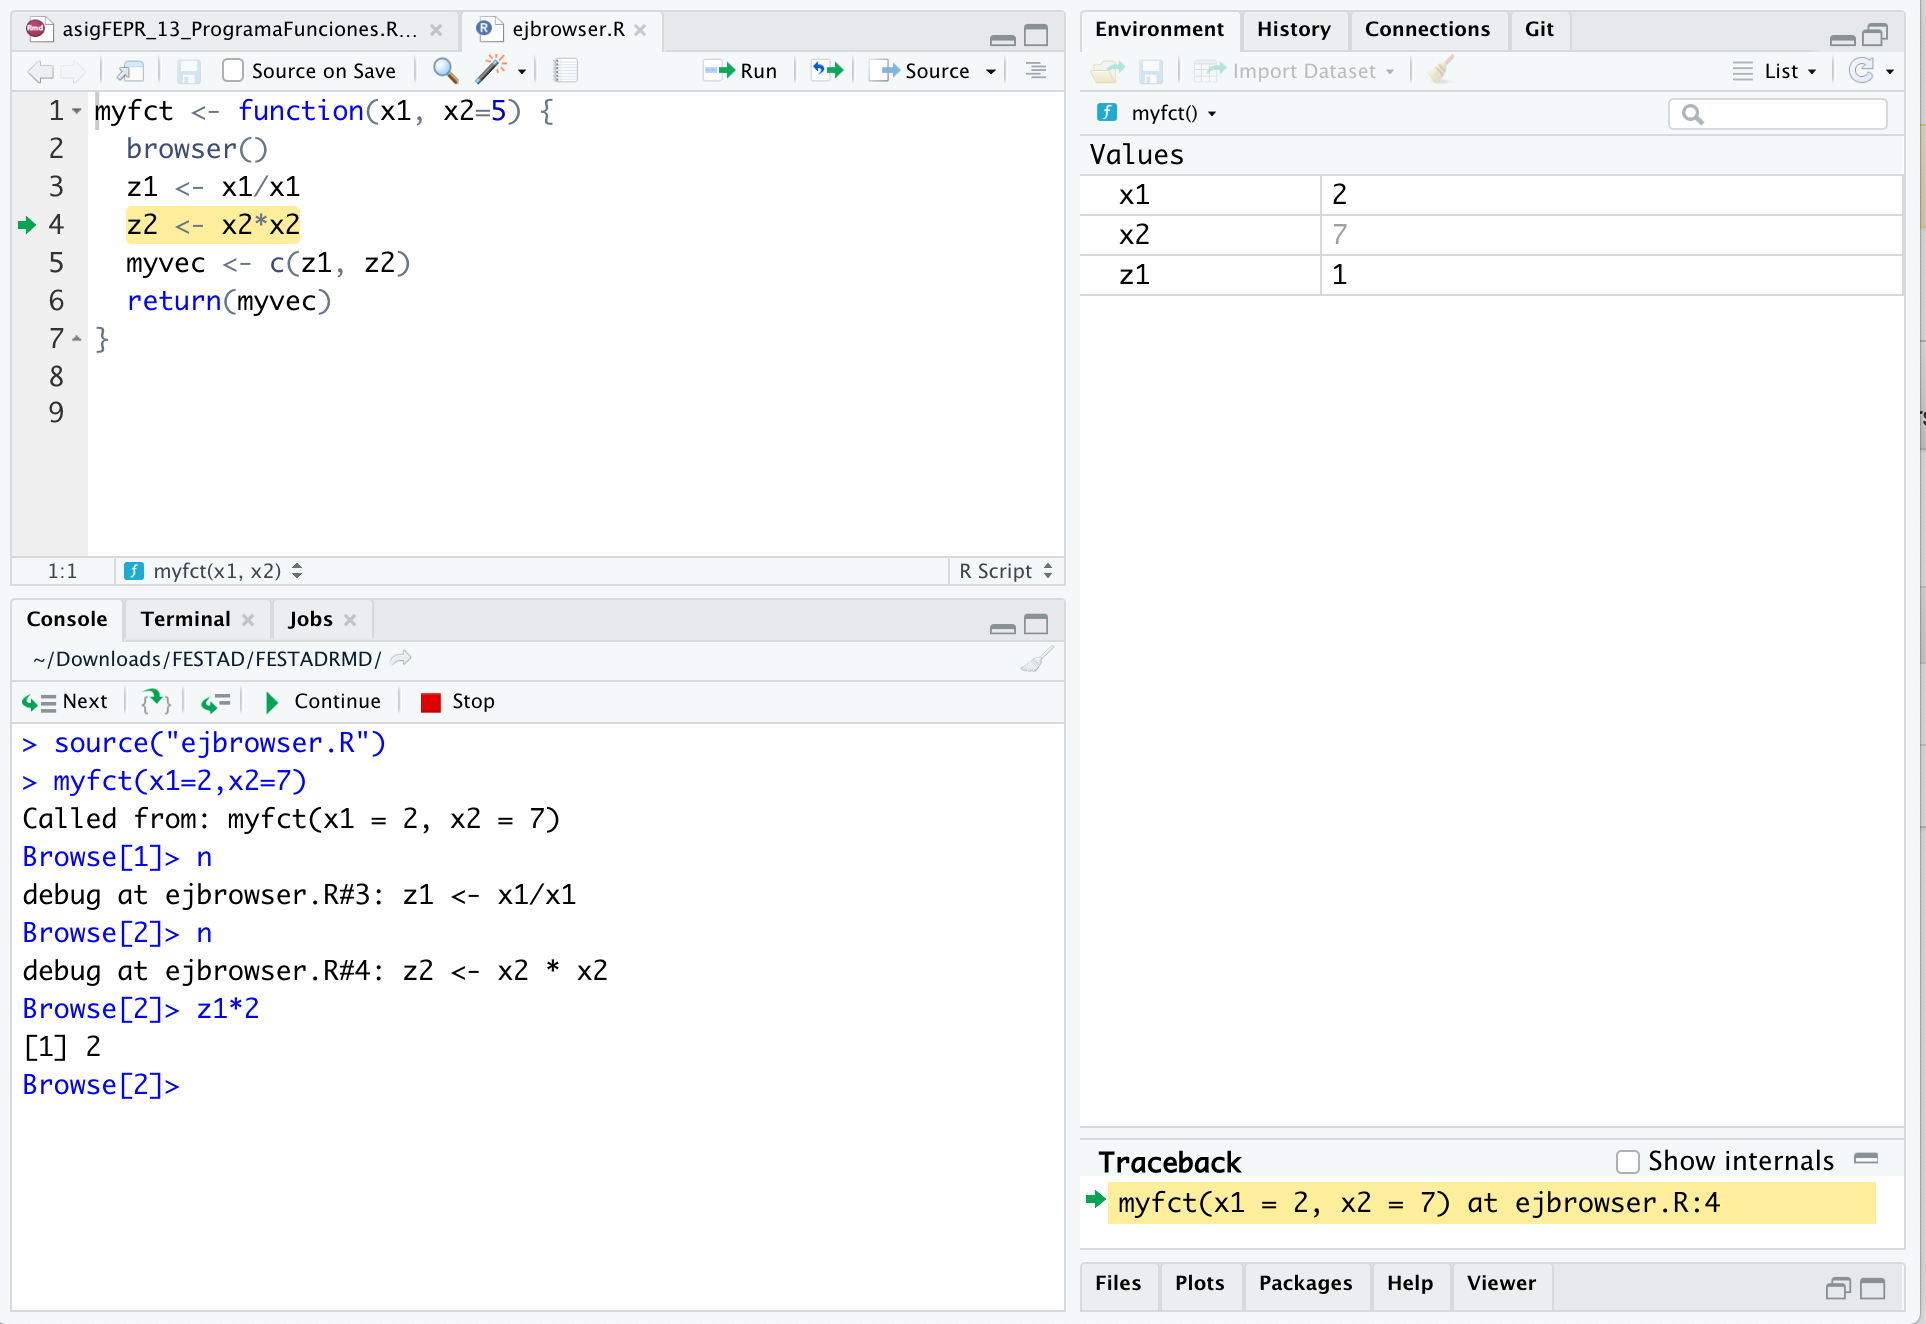The height and width of the screenshot is (1324, 1926).
Task: Open the R Script file type selector
Action: 1006,571
